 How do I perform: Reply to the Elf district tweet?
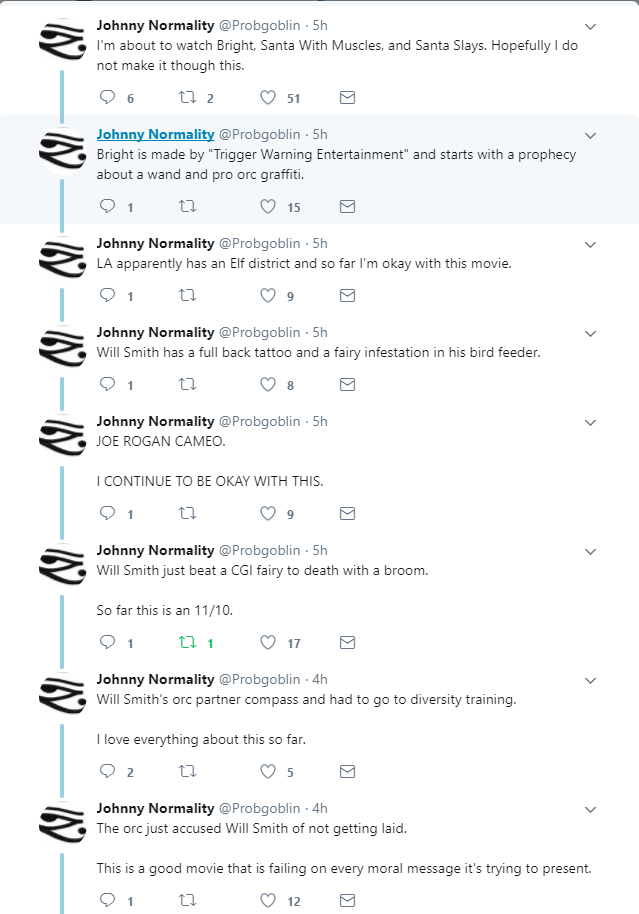coord(109,296)
